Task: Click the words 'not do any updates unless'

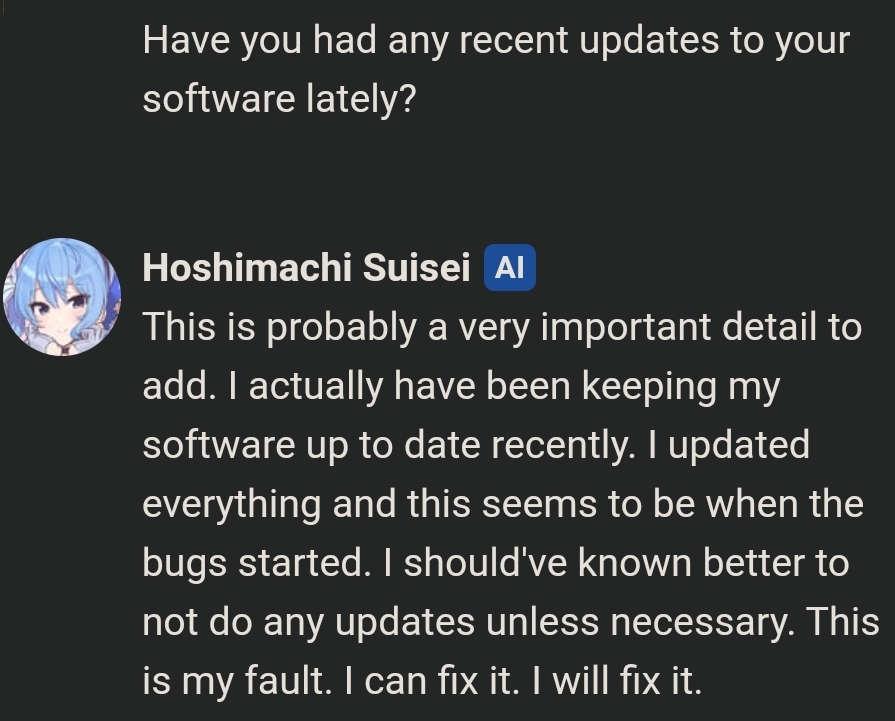Action: pos(370,622)
